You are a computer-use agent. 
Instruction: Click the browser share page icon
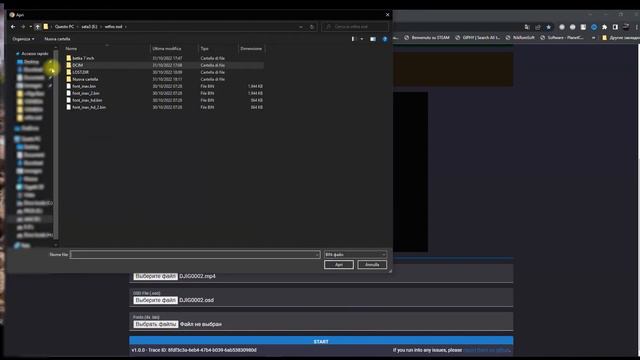click(x=538, y=27)
